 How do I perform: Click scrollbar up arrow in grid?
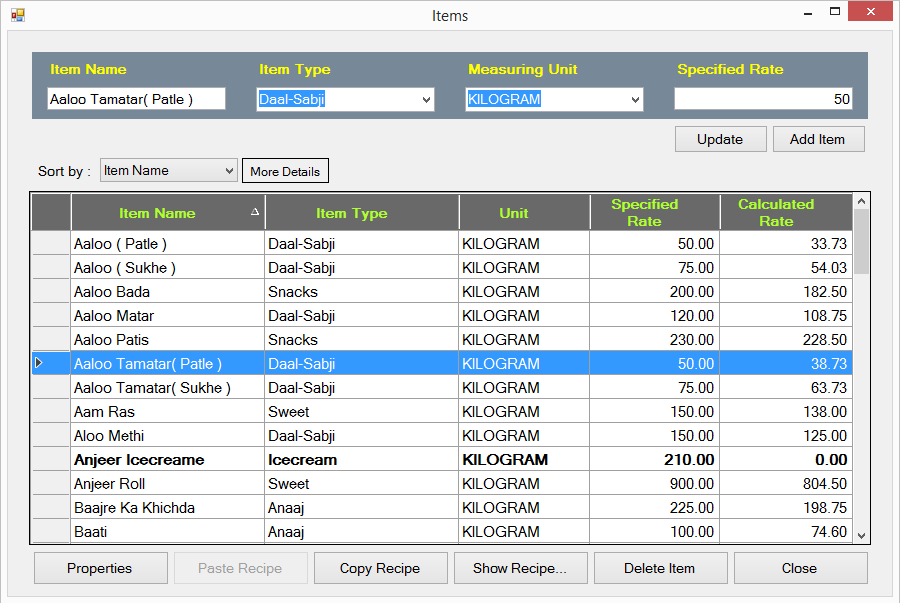pyautogui.click(x=861, y=201)
